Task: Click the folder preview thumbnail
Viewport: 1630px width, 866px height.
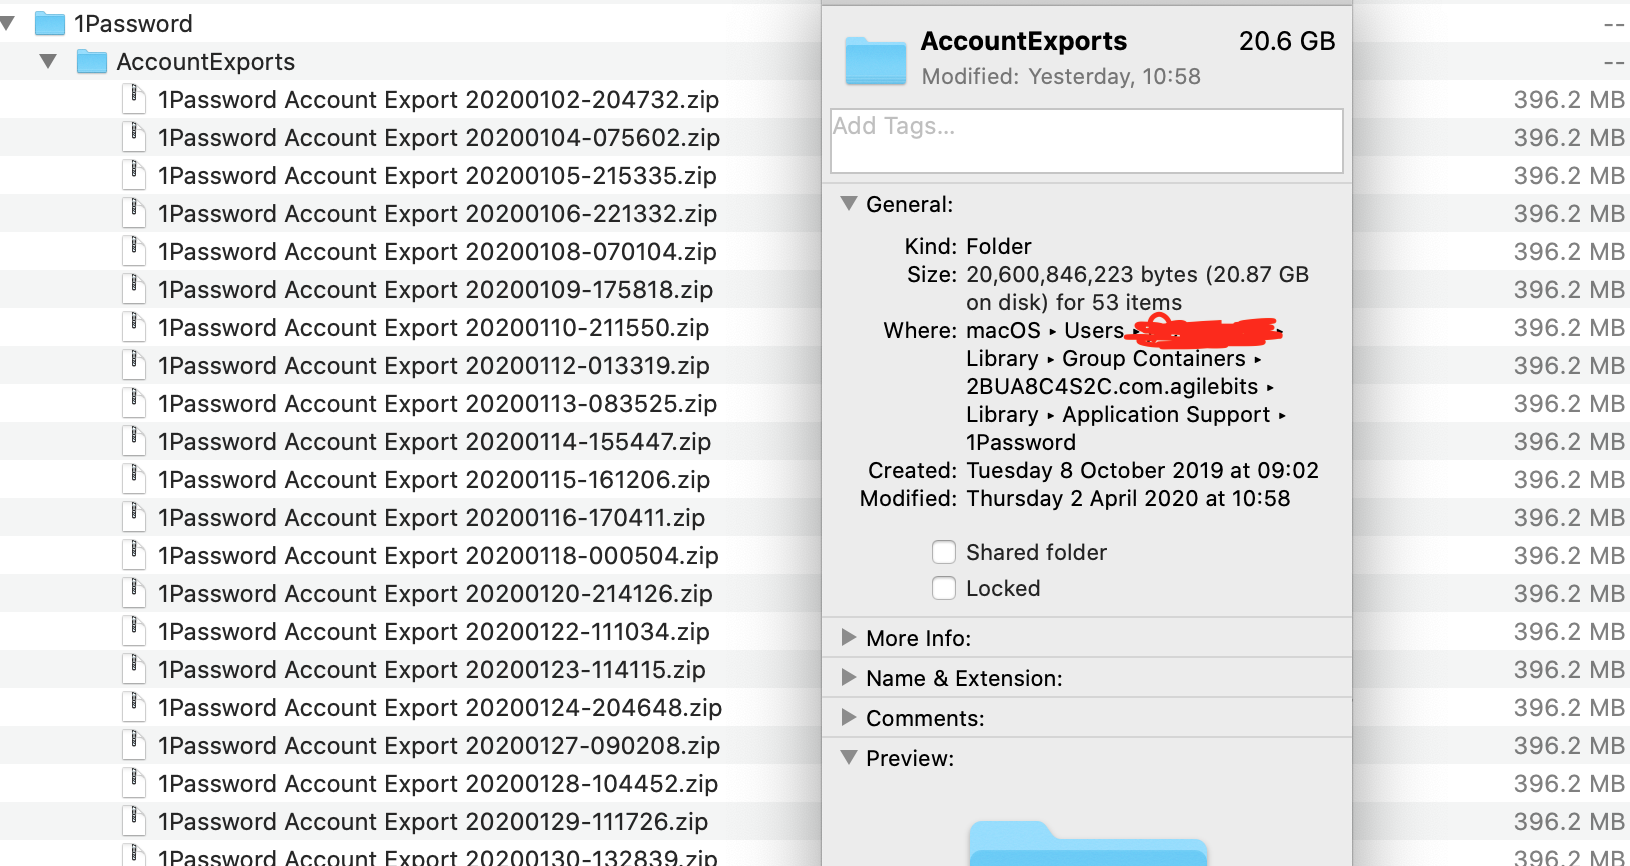Action: (1088, 843)
